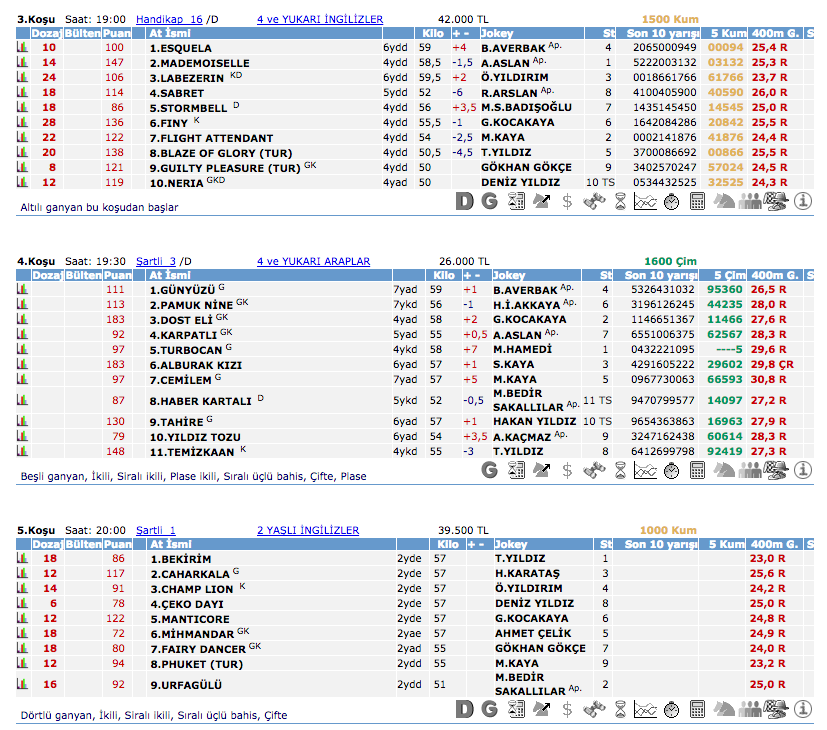Click the D icon in race 3 toolbar
The width and height of the screenshot is (827, 730).
(x=463, y=201)
